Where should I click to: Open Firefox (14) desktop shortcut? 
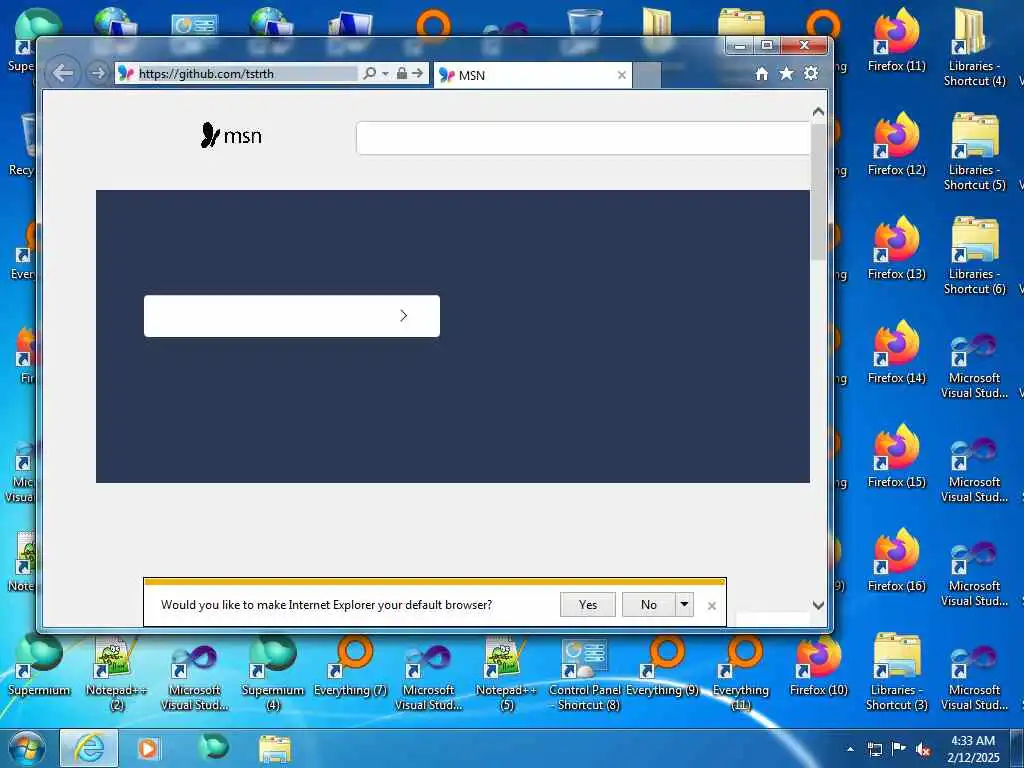point(897,353)
